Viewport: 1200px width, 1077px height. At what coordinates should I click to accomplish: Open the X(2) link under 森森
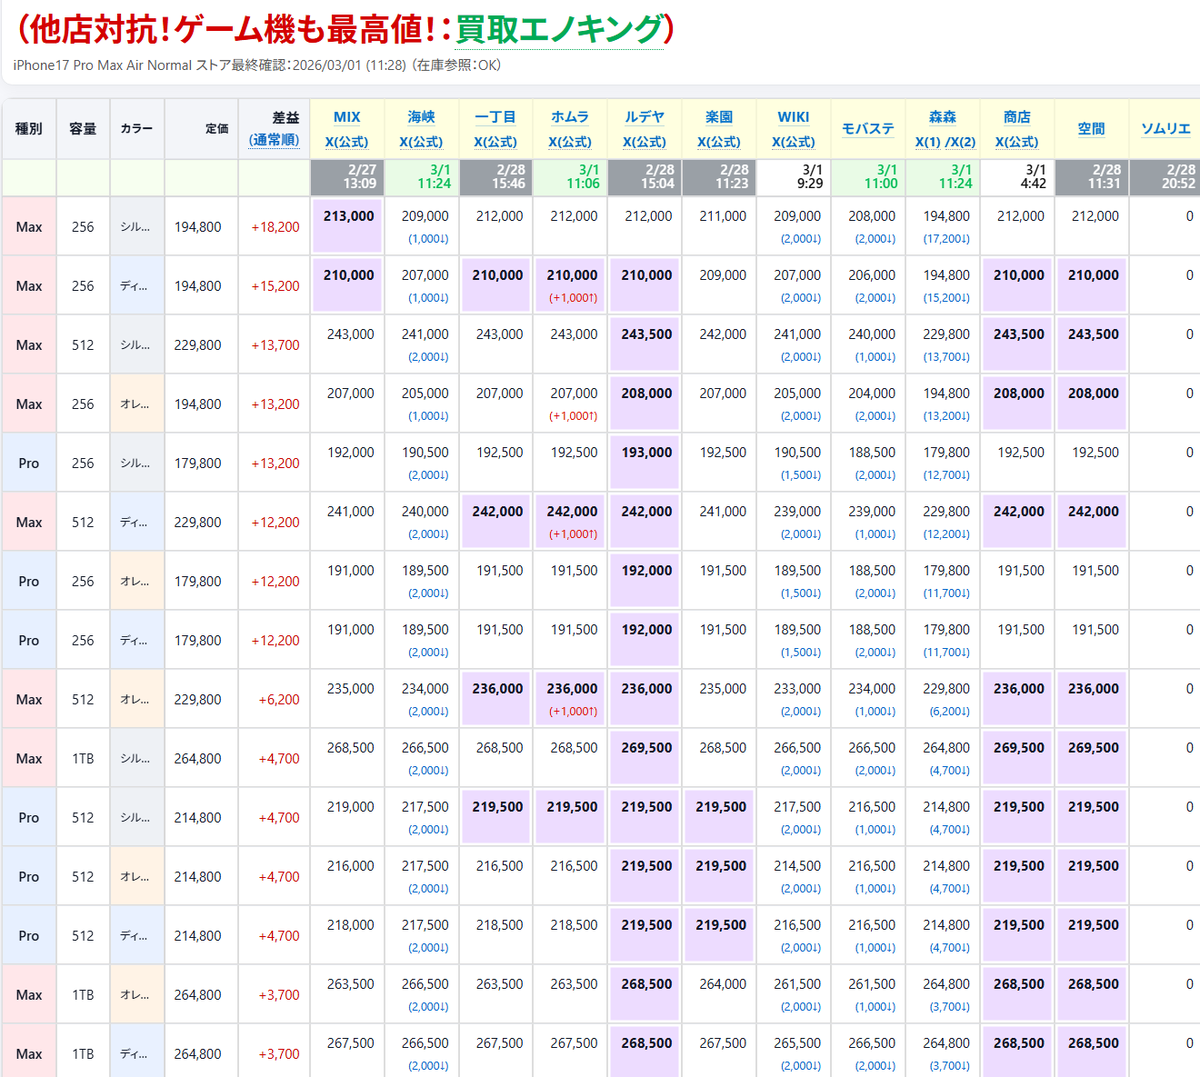[962, 142]
